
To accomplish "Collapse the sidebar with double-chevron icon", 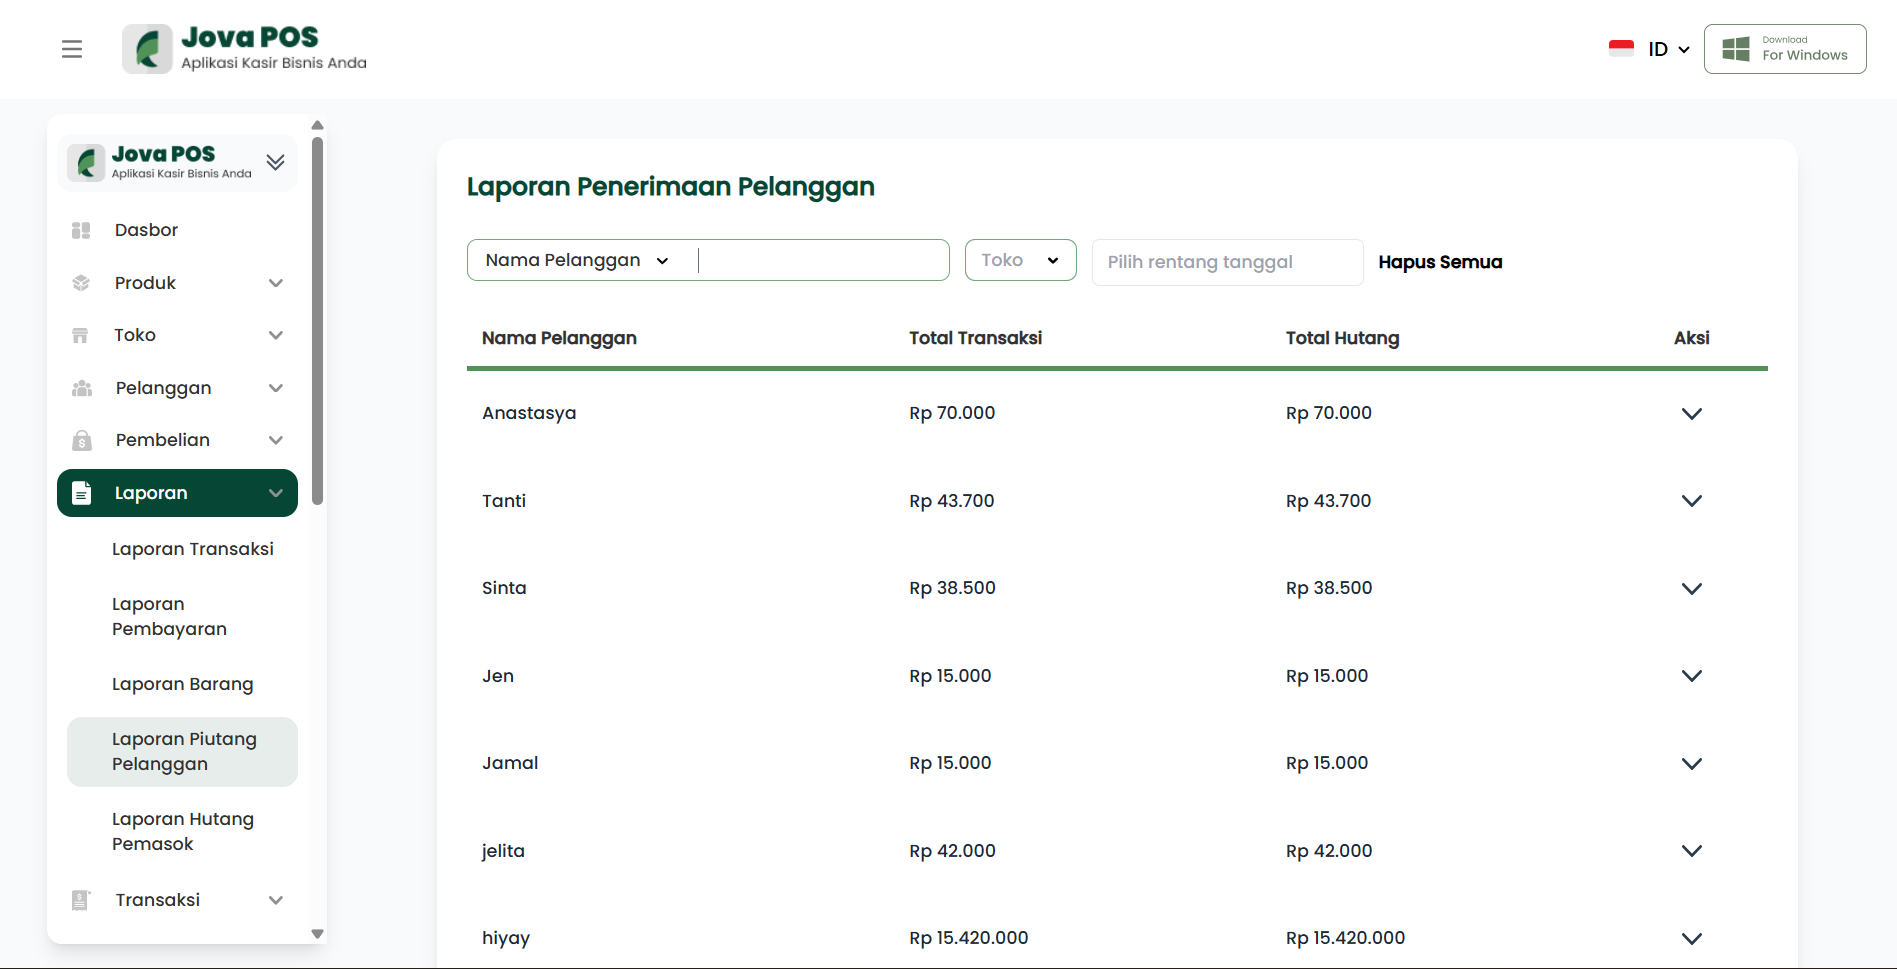I will 275,162.
